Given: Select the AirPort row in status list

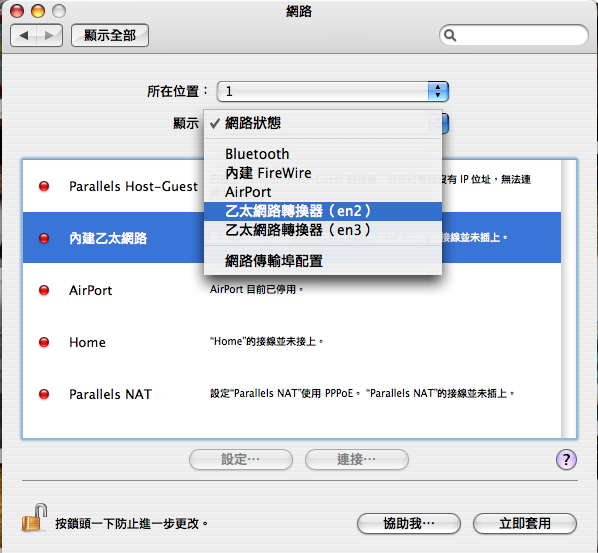Looking at the screenshot, I should tap(292, 290).
